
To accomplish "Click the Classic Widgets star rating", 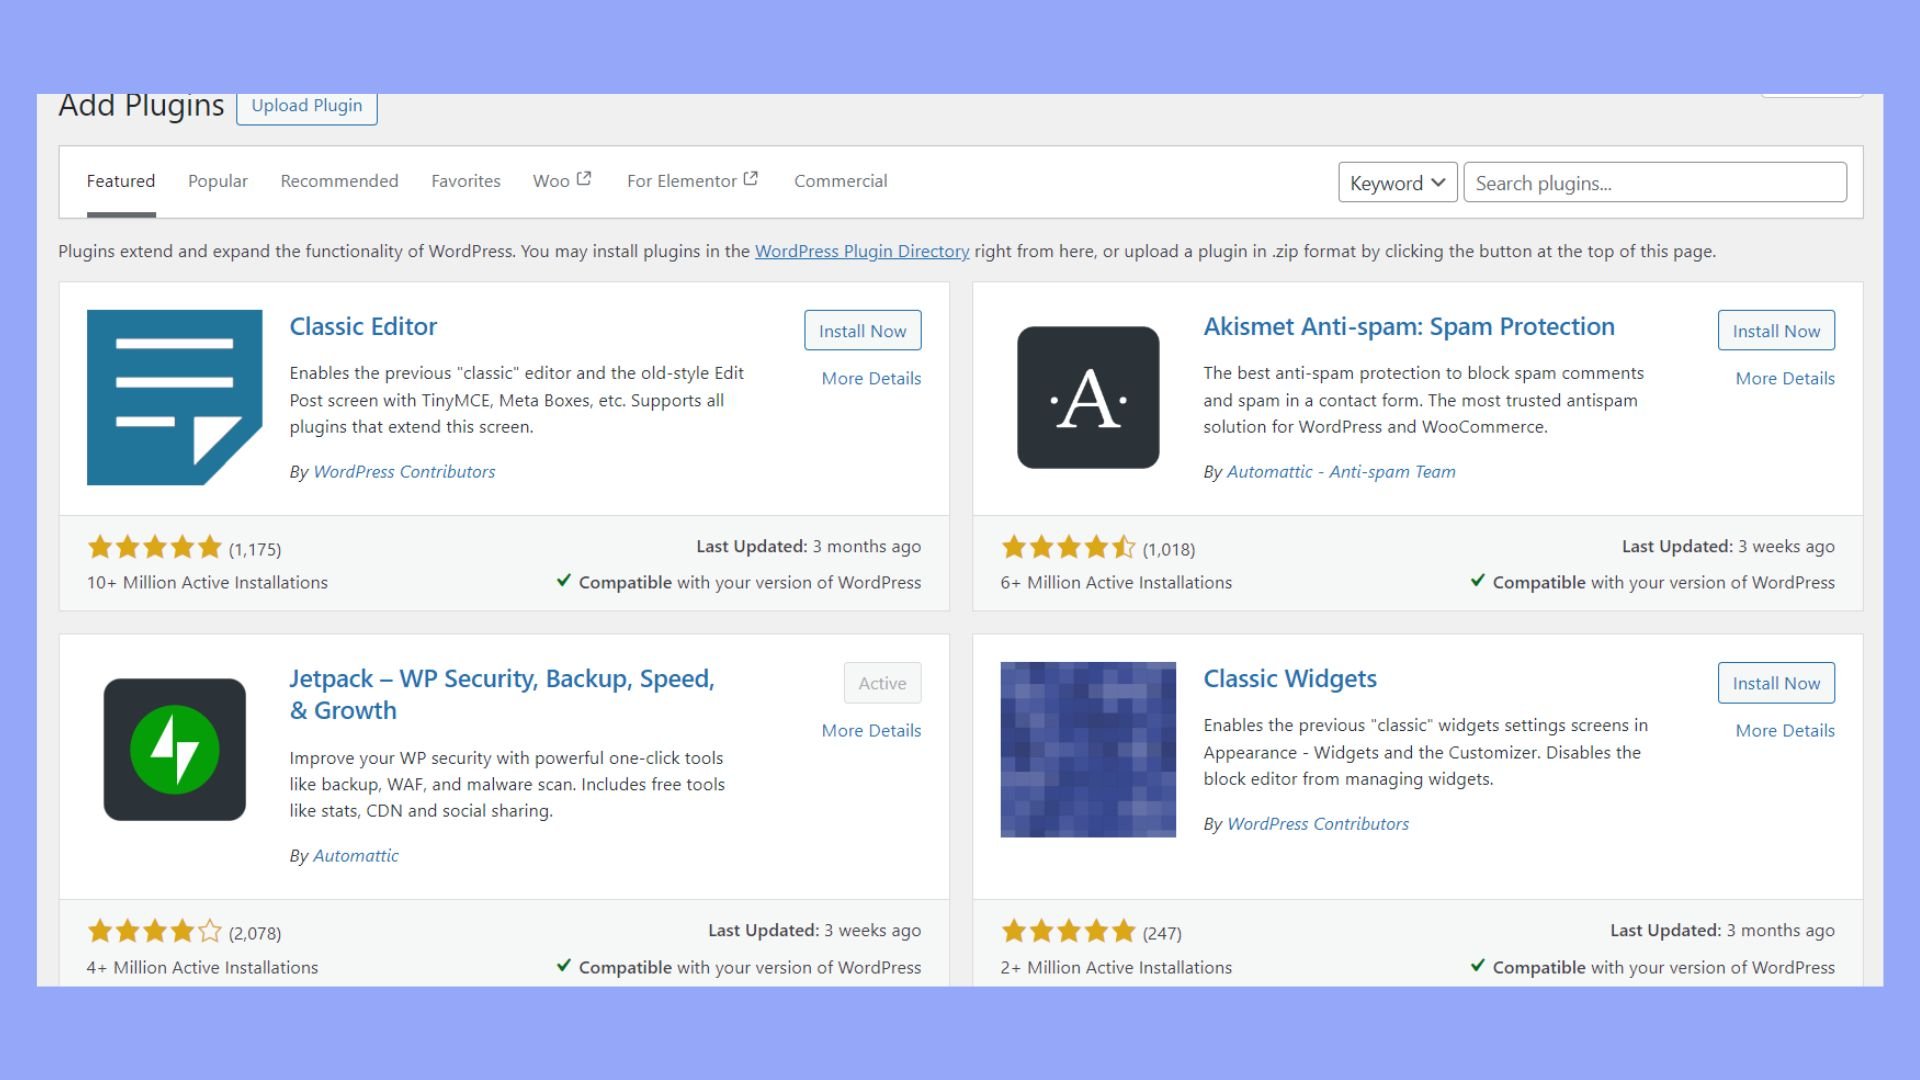I will [x=1068, y=932].
